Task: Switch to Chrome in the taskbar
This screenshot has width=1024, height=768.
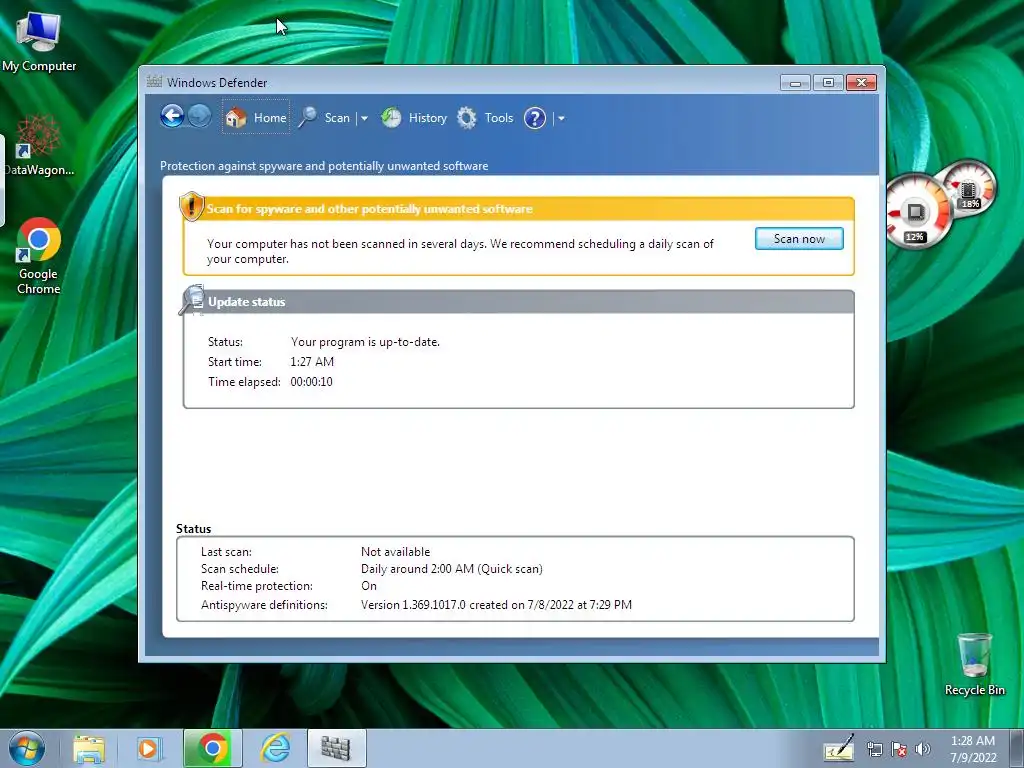Action: click(212, 748)
